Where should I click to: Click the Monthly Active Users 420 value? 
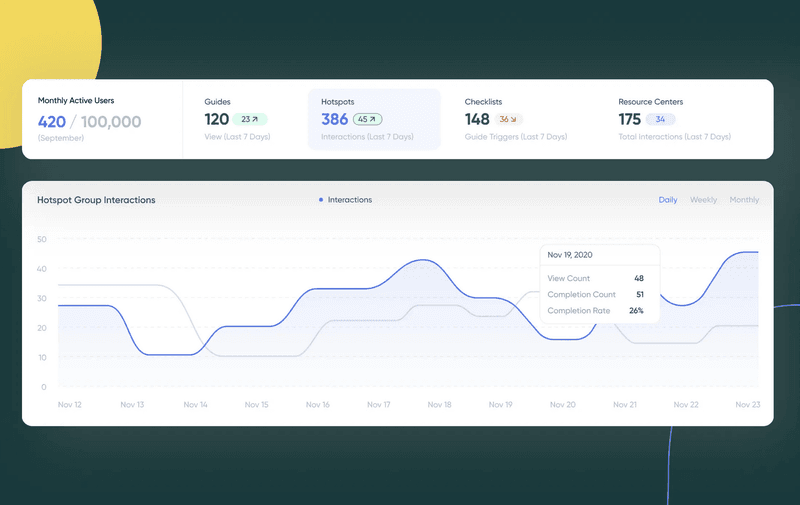click(x=52, y=121)
